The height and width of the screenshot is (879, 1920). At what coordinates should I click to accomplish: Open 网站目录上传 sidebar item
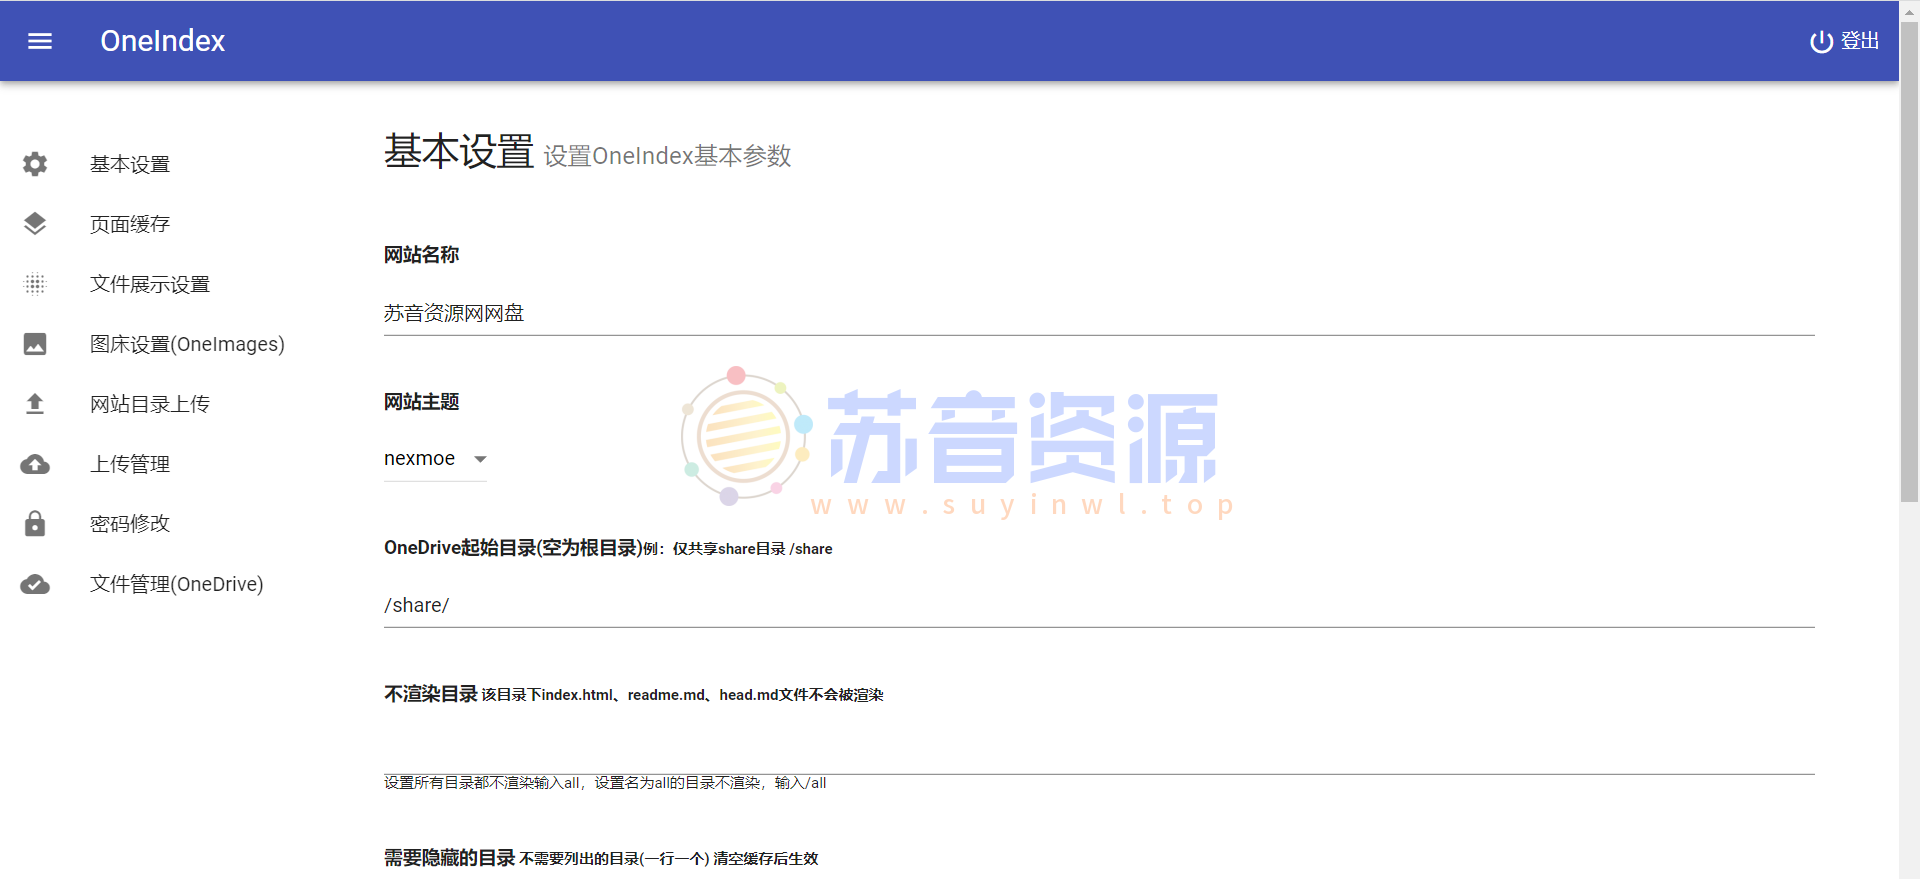click(150, 404)
